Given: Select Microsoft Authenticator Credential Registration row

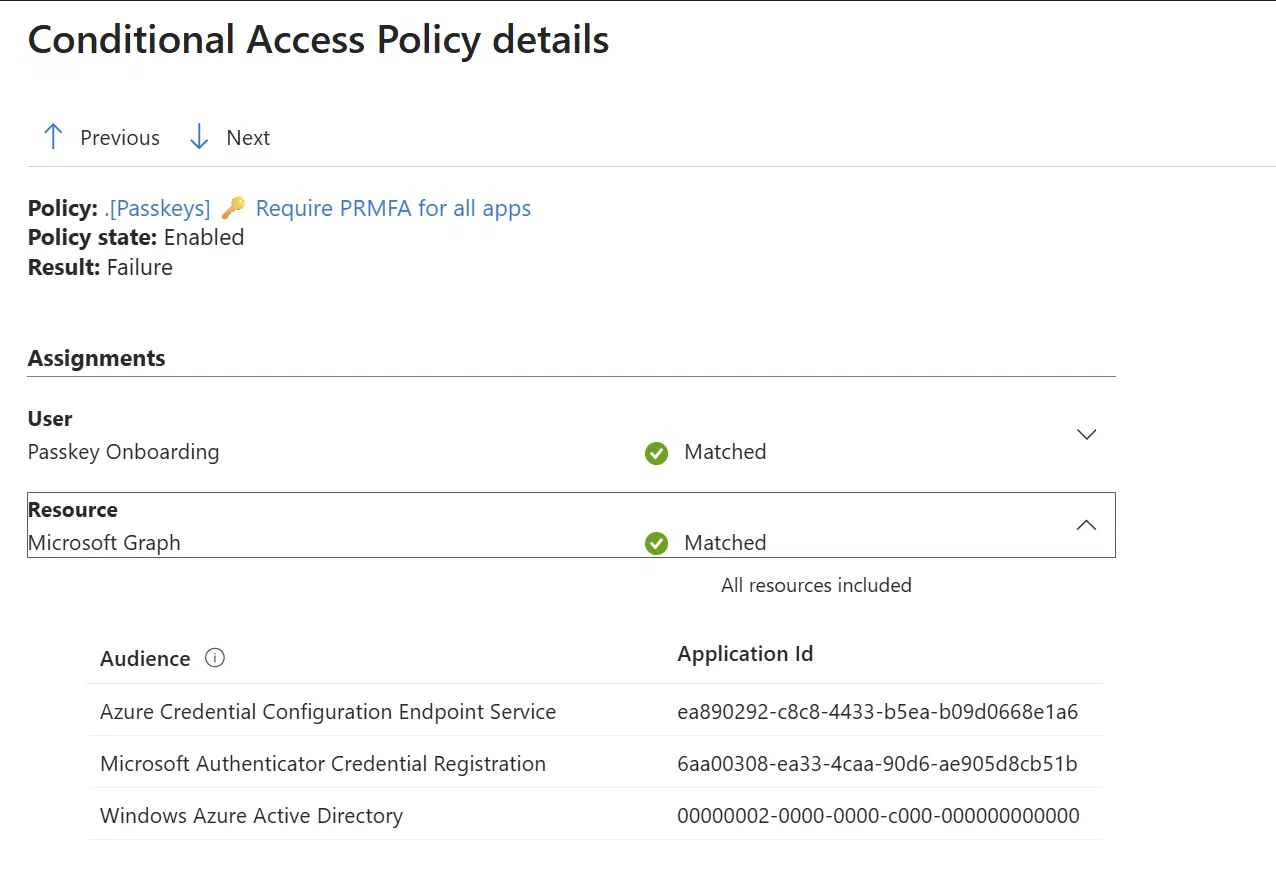Looking at the screenshot, I should [595, 764].
